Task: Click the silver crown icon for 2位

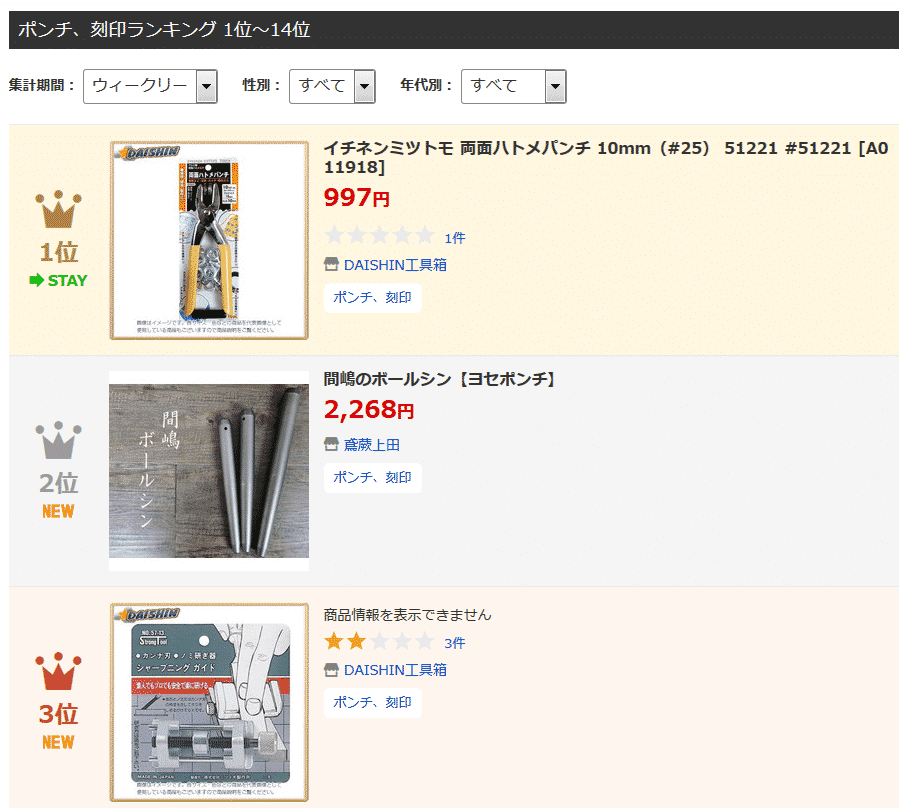Action: (x=58, y=440)
